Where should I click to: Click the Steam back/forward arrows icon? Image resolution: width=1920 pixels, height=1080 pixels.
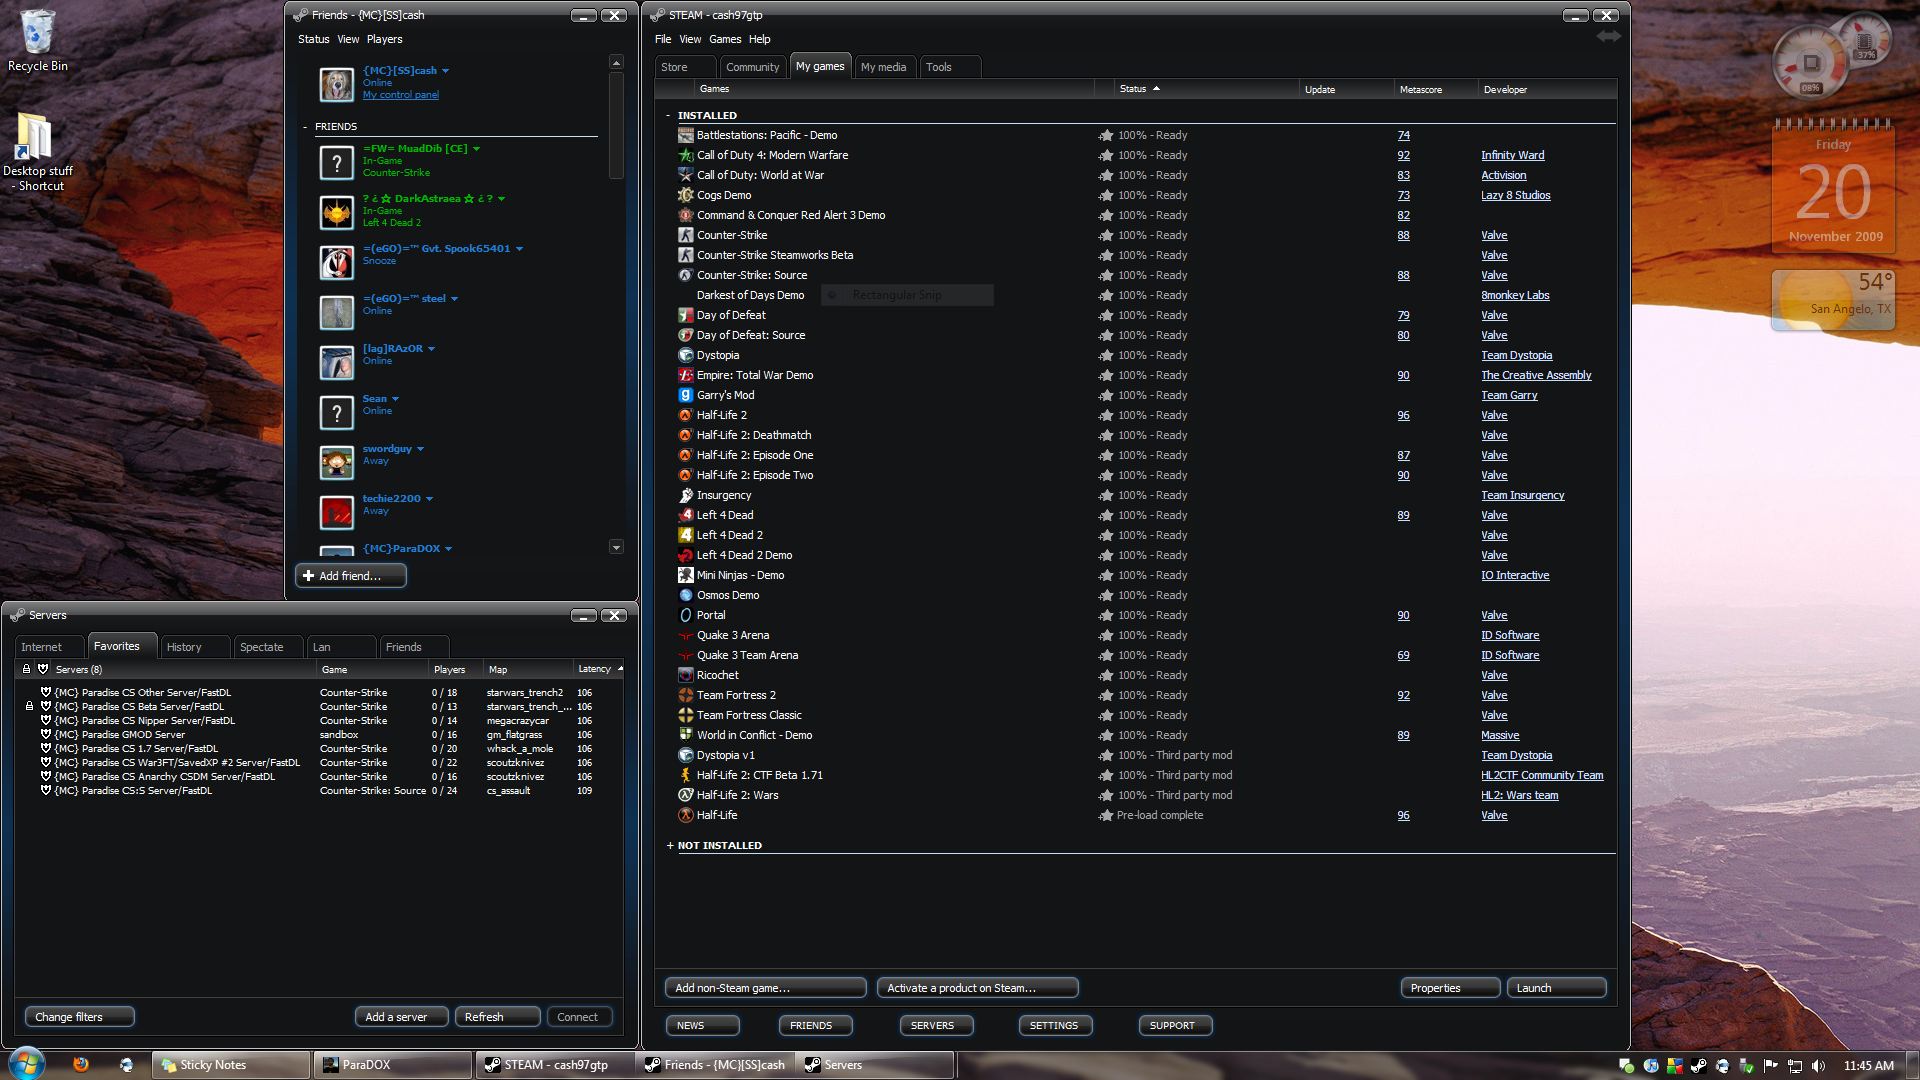(x=1608, y=37)
